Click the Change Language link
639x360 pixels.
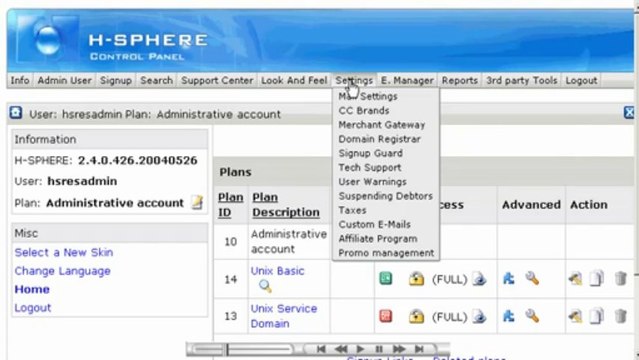(62, 271)
